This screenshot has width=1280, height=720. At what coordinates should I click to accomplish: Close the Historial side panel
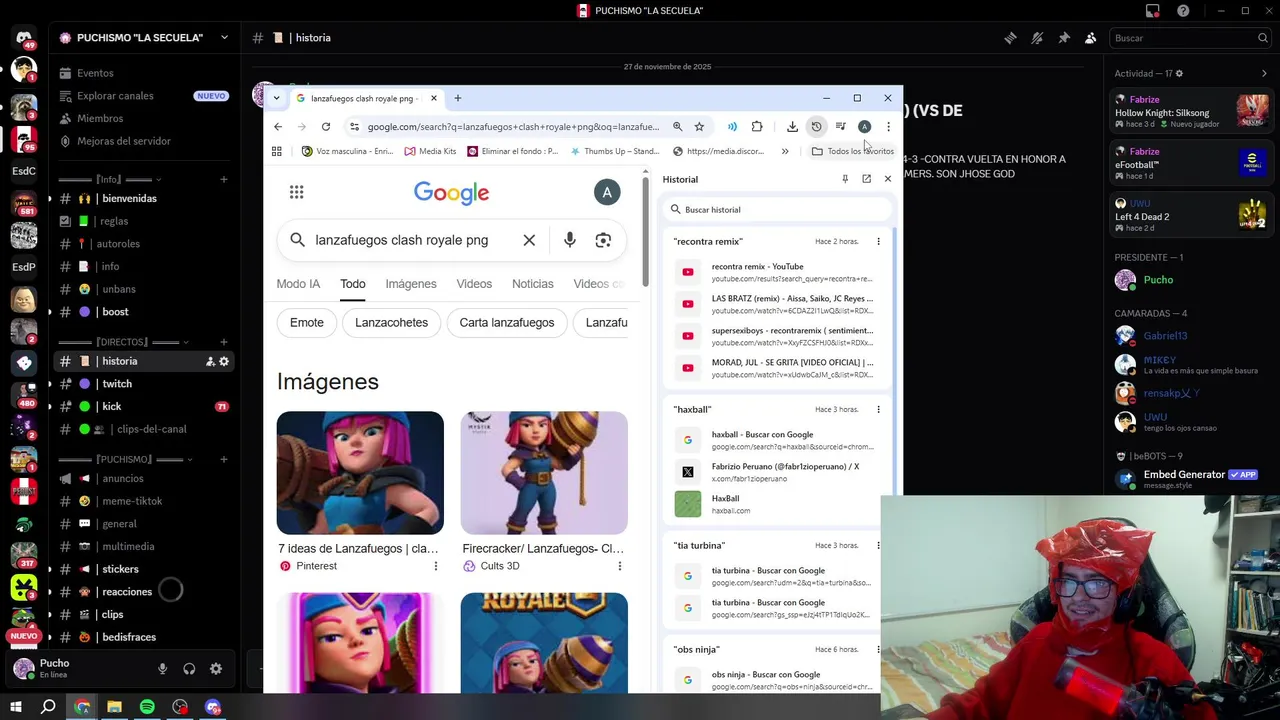[887, 179]
